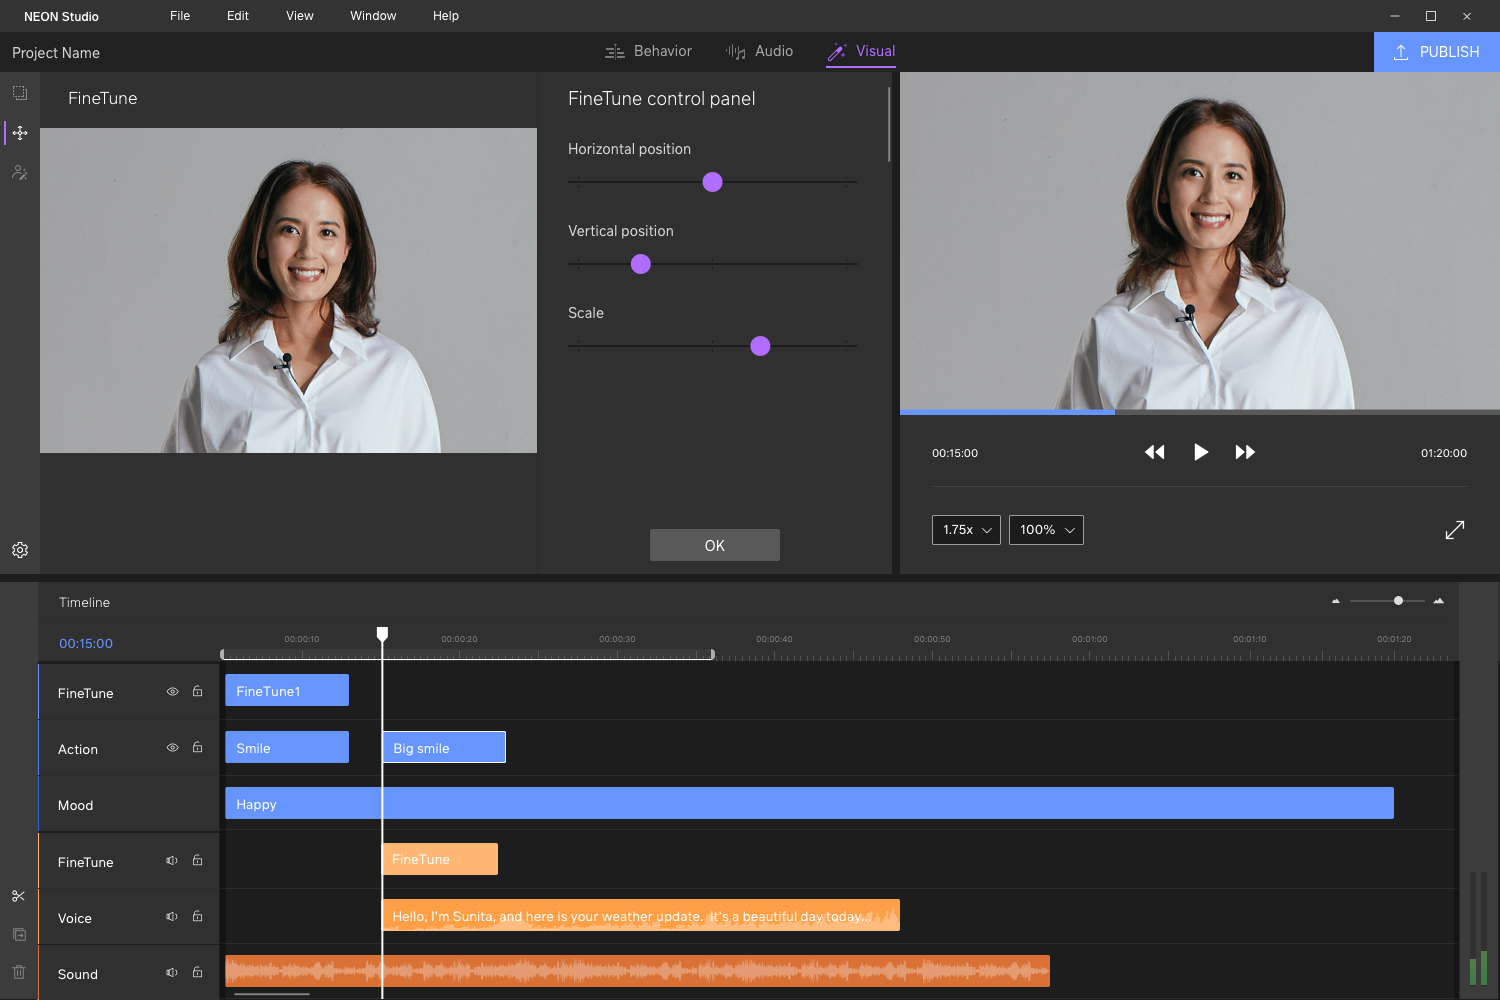Click the trash delete icon
The width and height of the screenshot is (1500, 1000).
(x=19, y=972)
